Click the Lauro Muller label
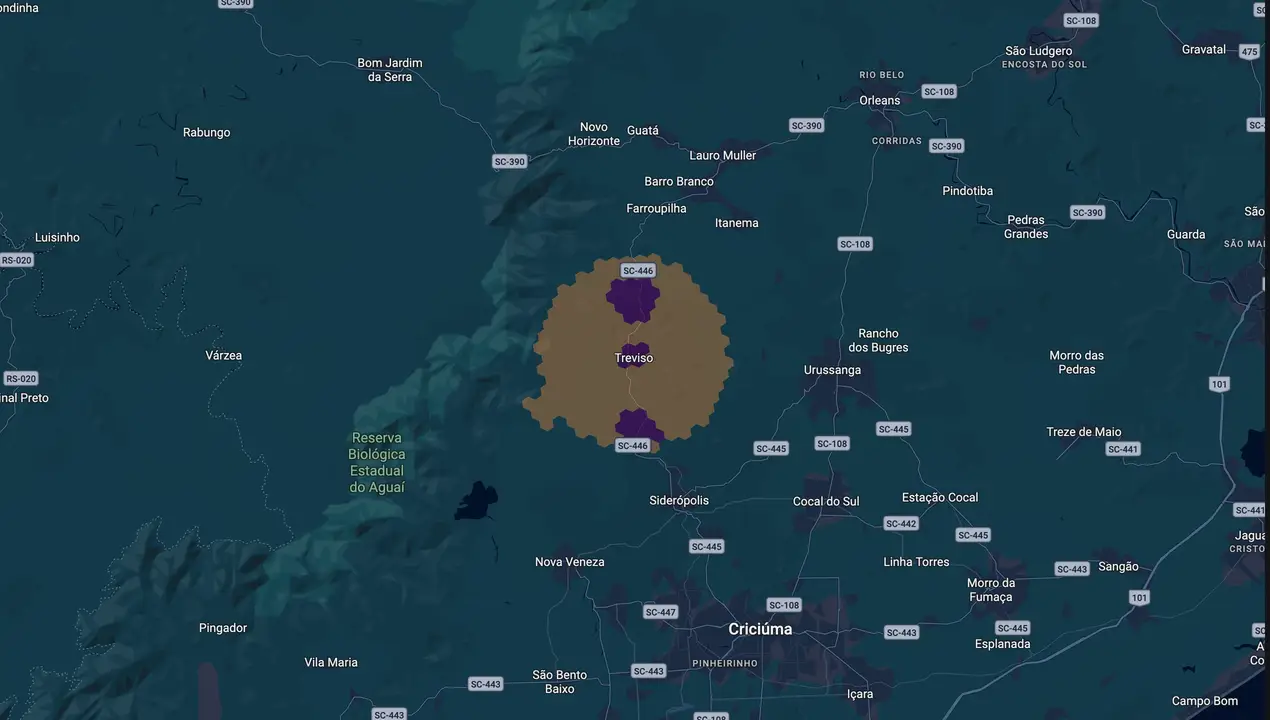1270x720 pixels. (x=723, y=155)
